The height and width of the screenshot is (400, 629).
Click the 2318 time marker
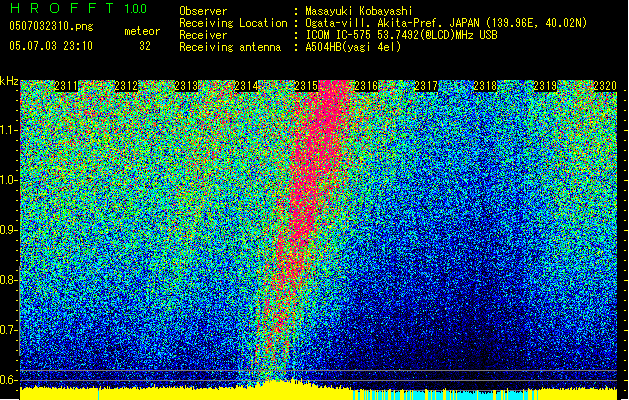click(x=485, y=86)
